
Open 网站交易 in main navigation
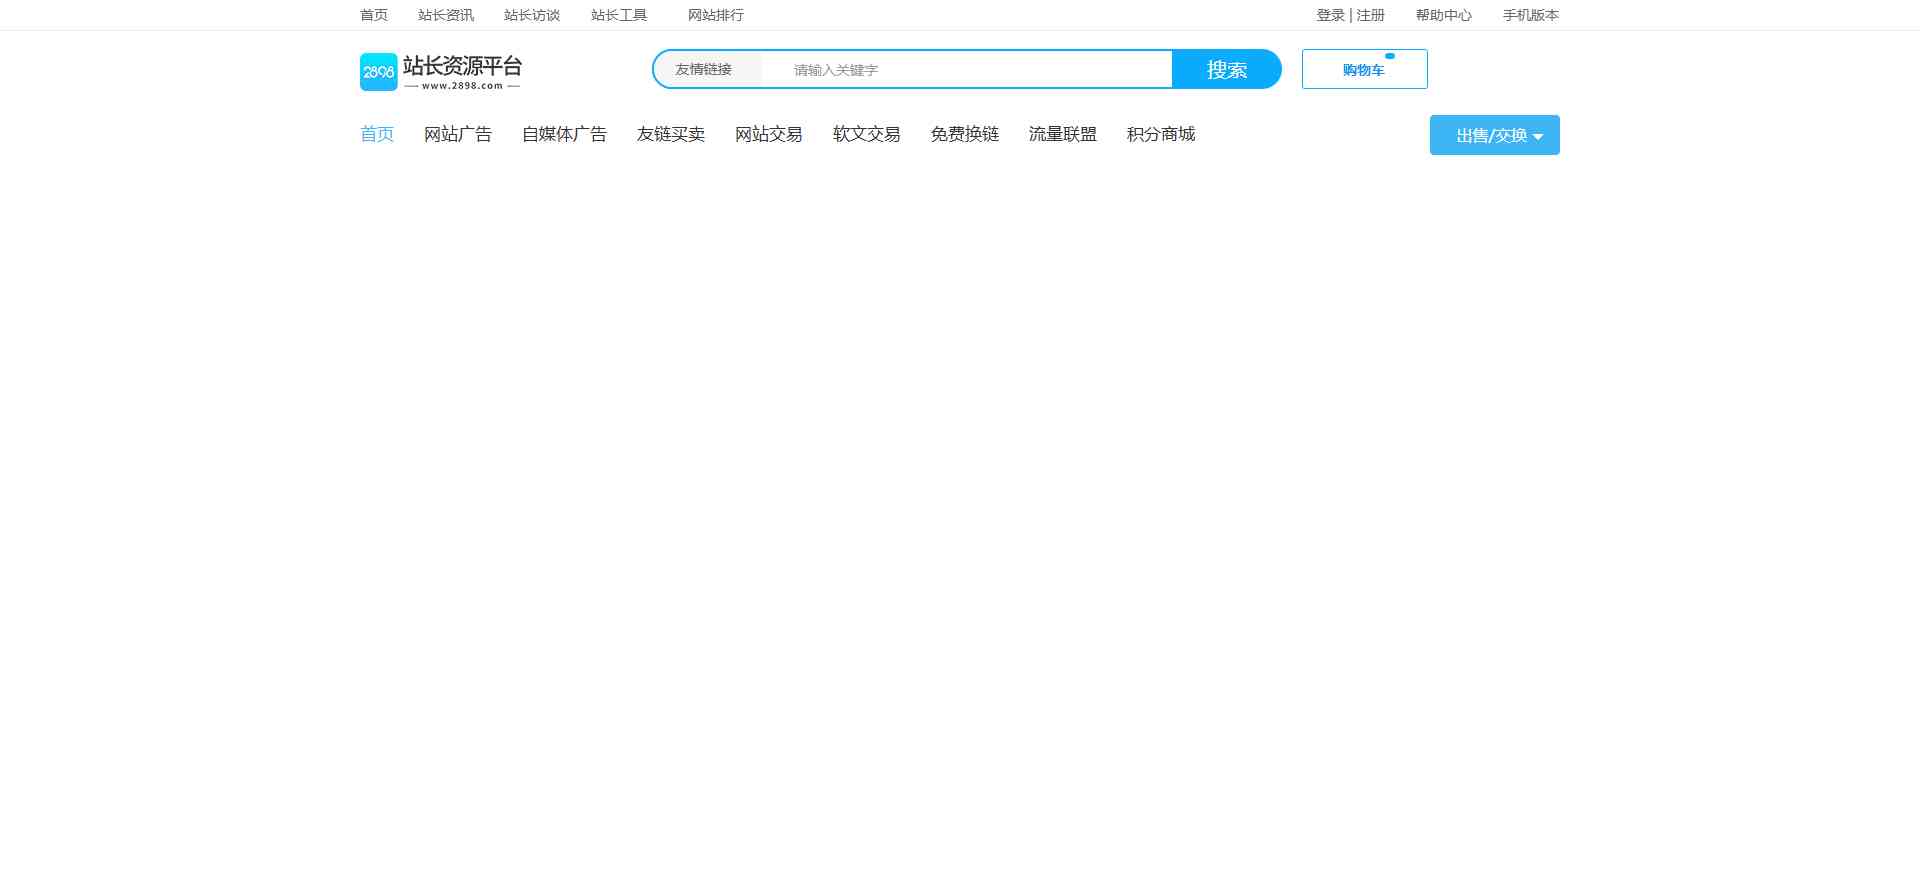pyautogui.click(x=769, y=134)
